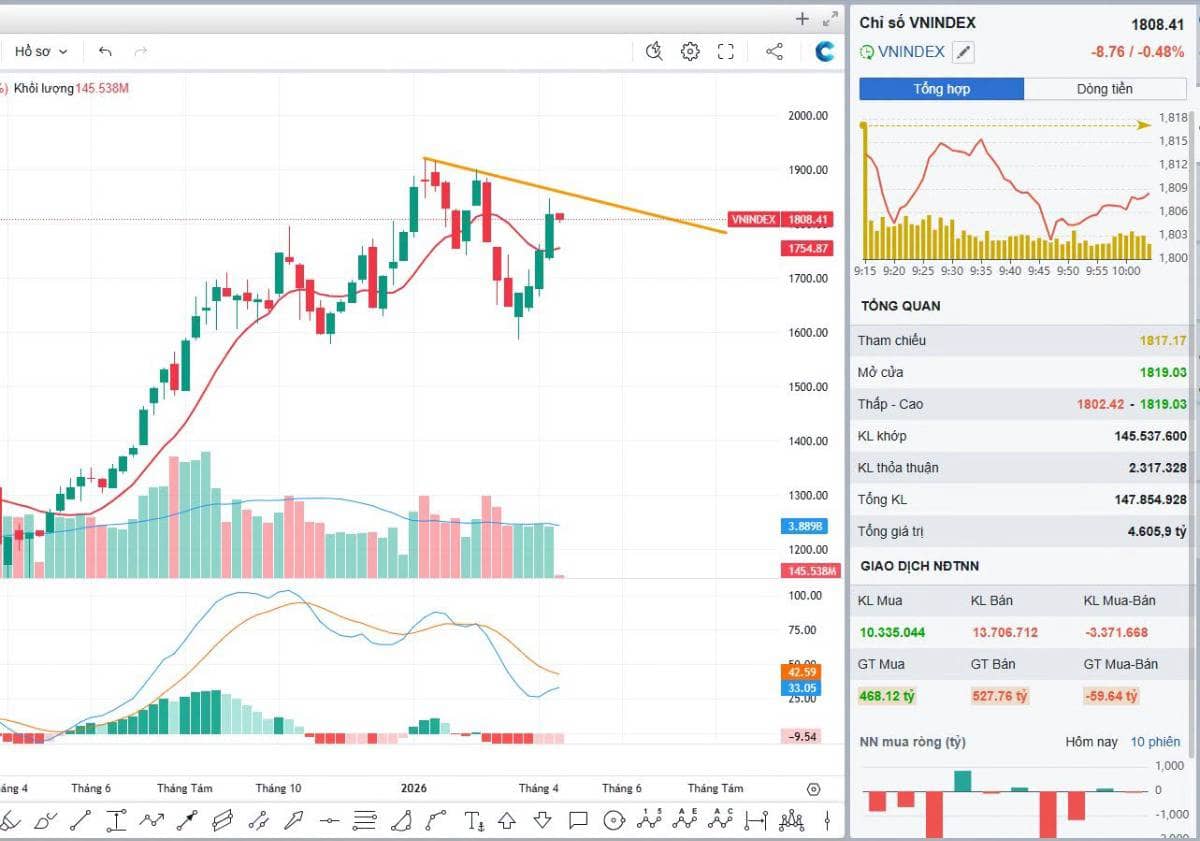Click the Tổng giá trị value 4.605,9 tỷ
Screen dimensions: 1200x841
pyautogui.click(x=1157, y=532)
